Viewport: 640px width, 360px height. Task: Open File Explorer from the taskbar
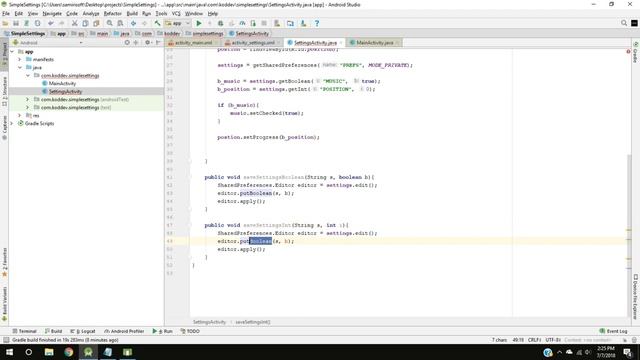49,352
